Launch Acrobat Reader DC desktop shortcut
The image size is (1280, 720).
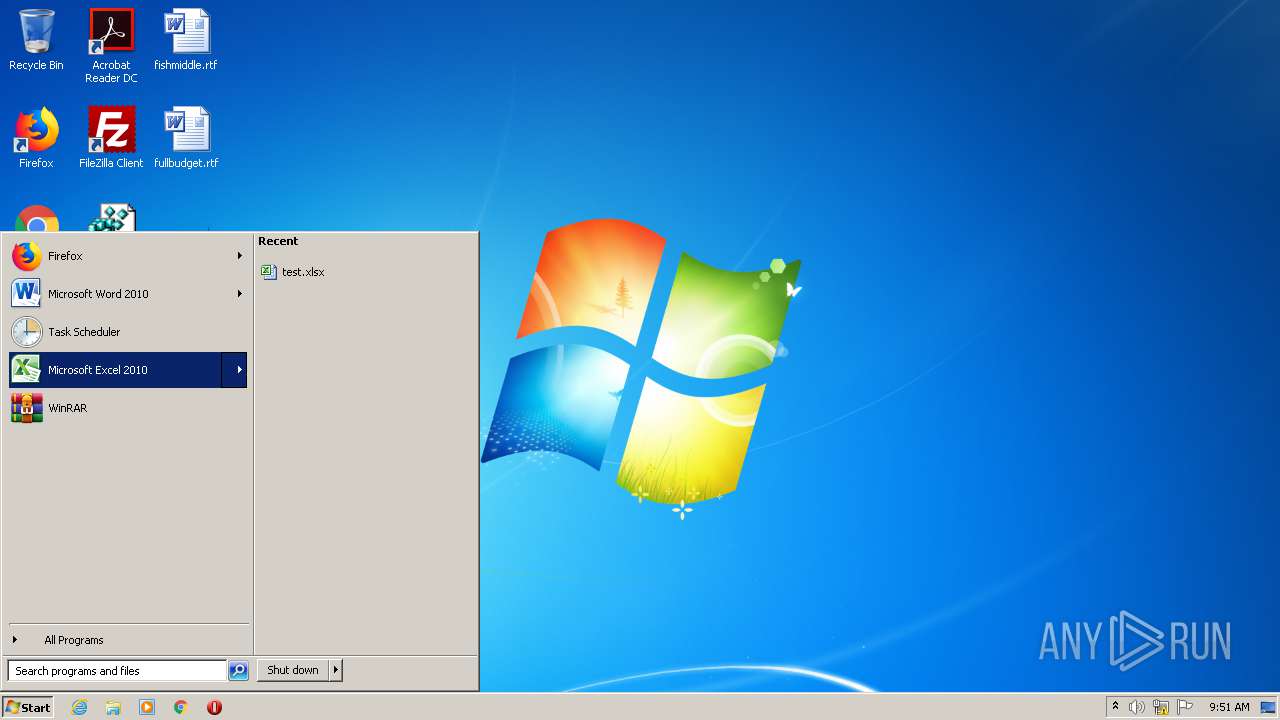[x=111, y=45]
